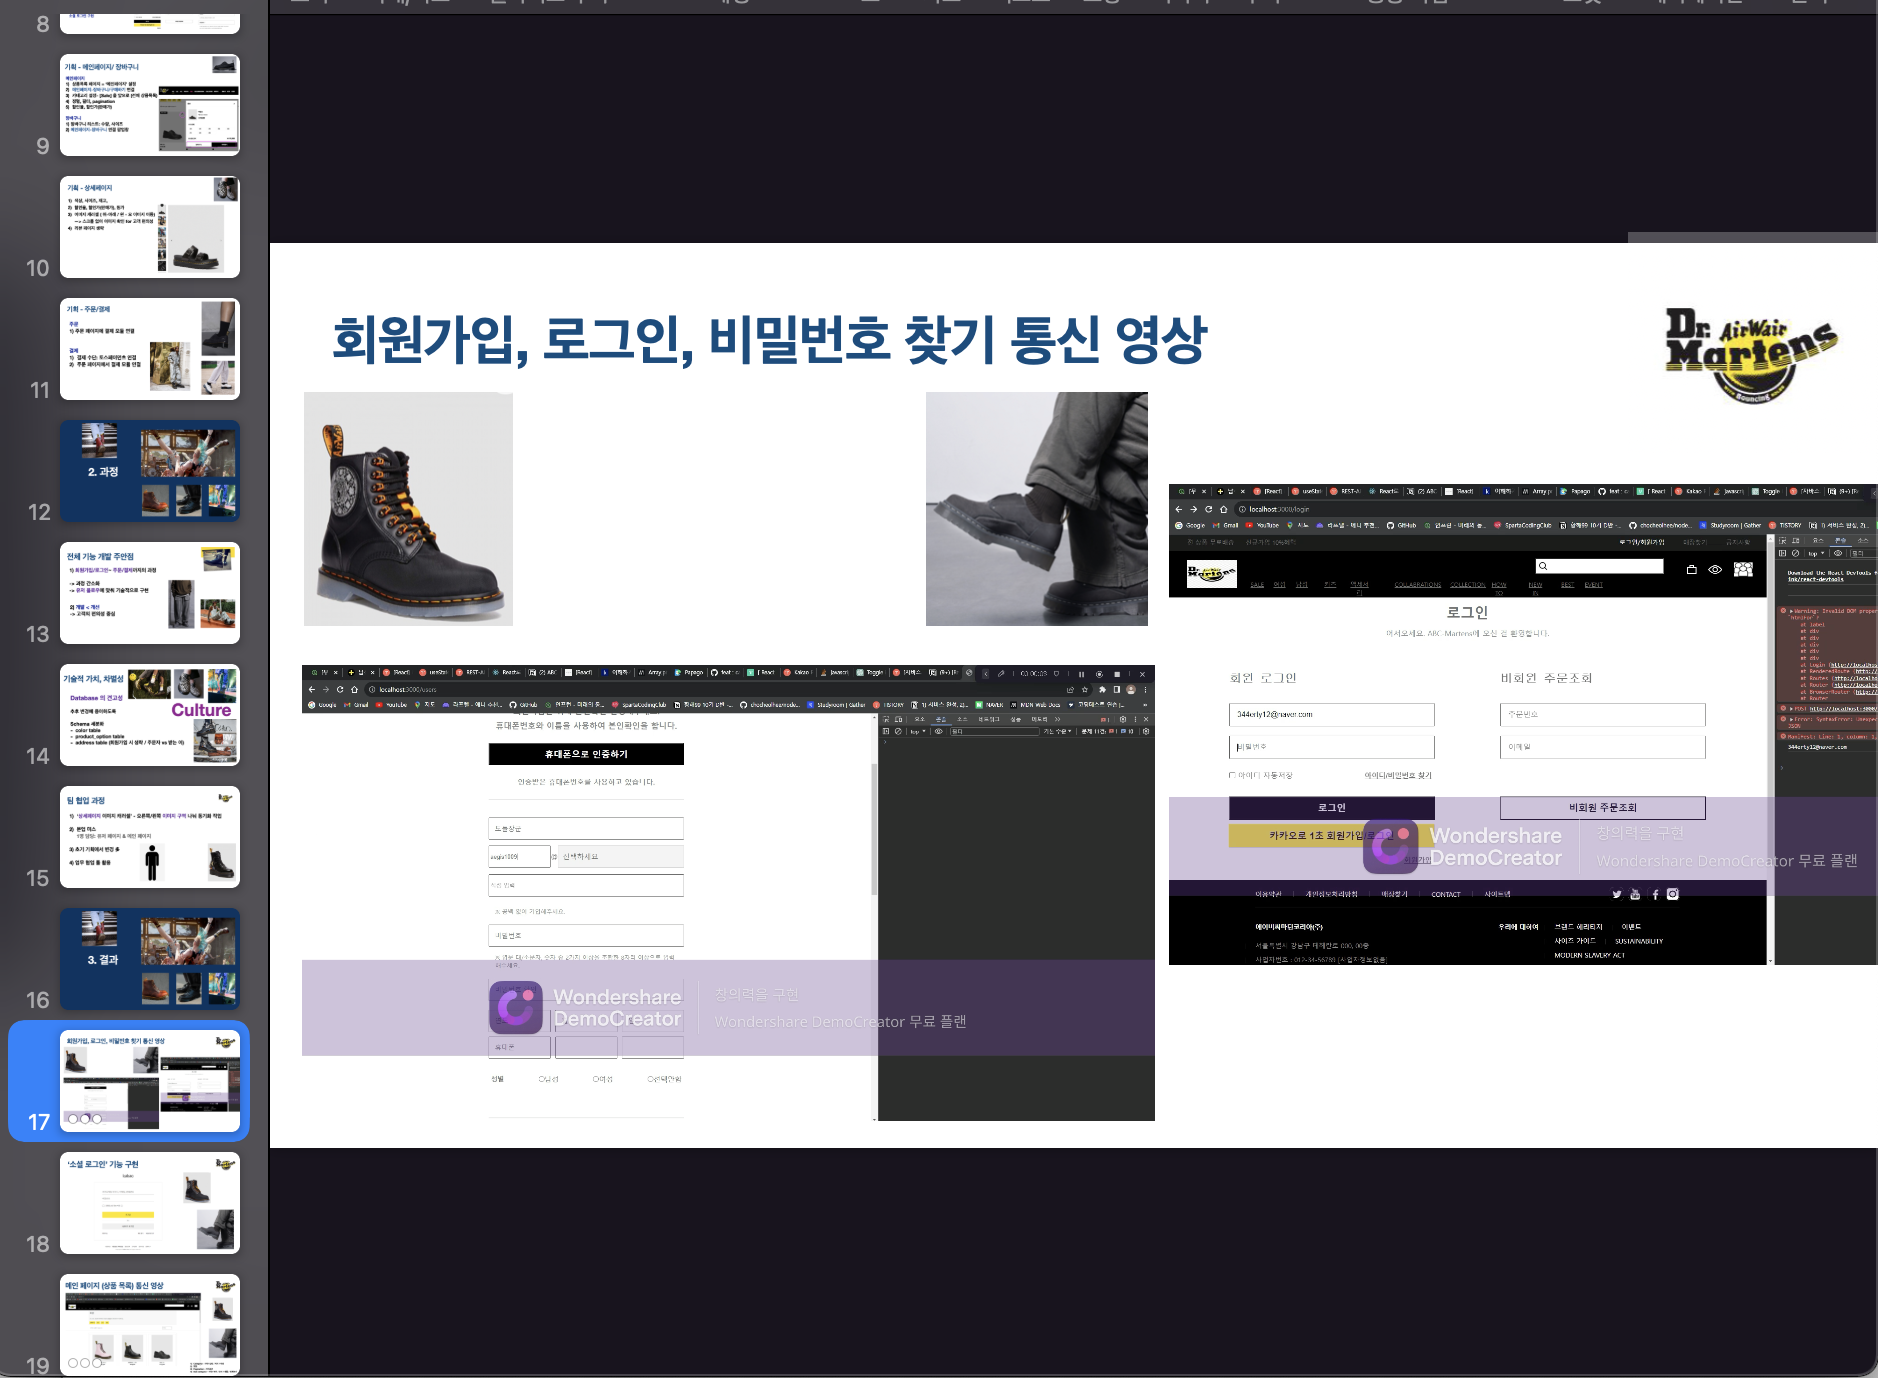Click the YouTube icon in the site footer

[x=1635, y=894]
